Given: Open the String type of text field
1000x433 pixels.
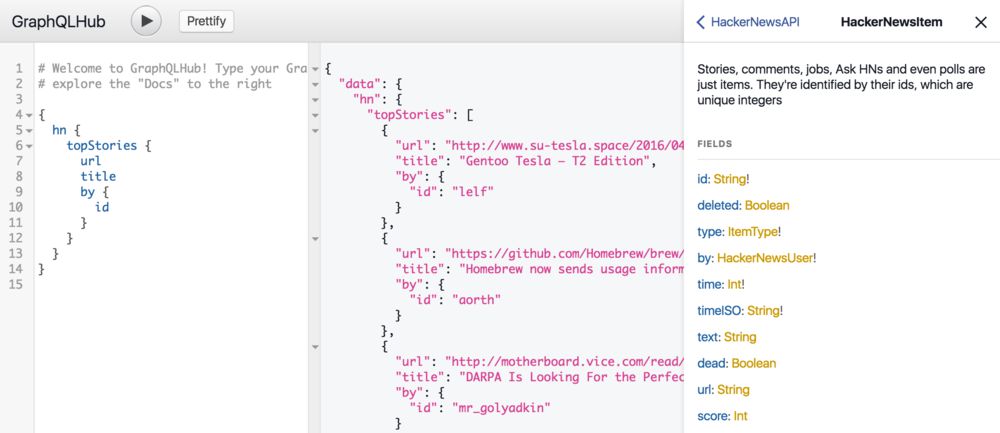Looking at the screenshot, I should click(x=740, y=337).
